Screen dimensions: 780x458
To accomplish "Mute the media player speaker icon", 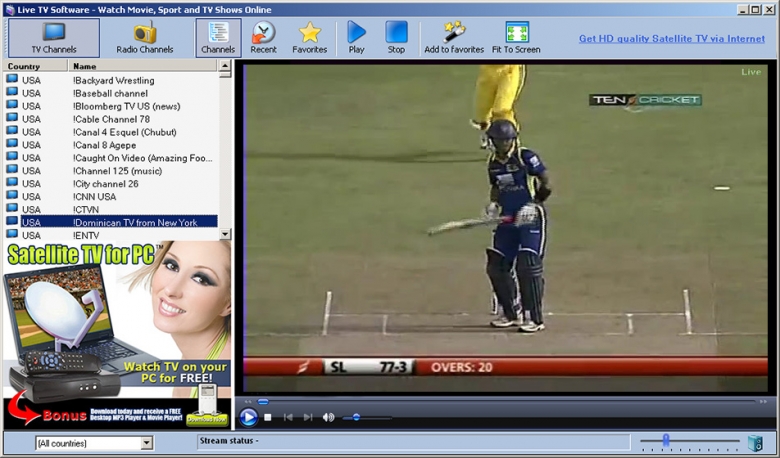I will click(329, 417).
